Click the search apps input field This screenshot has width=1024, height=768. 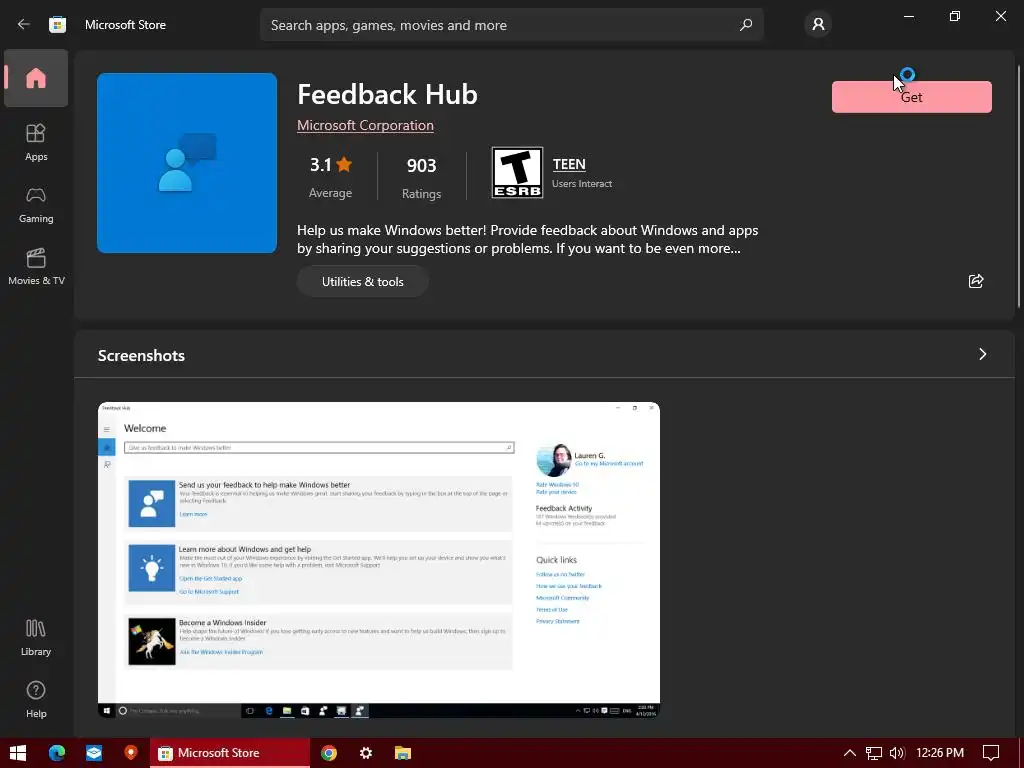(x=511, y=25)
